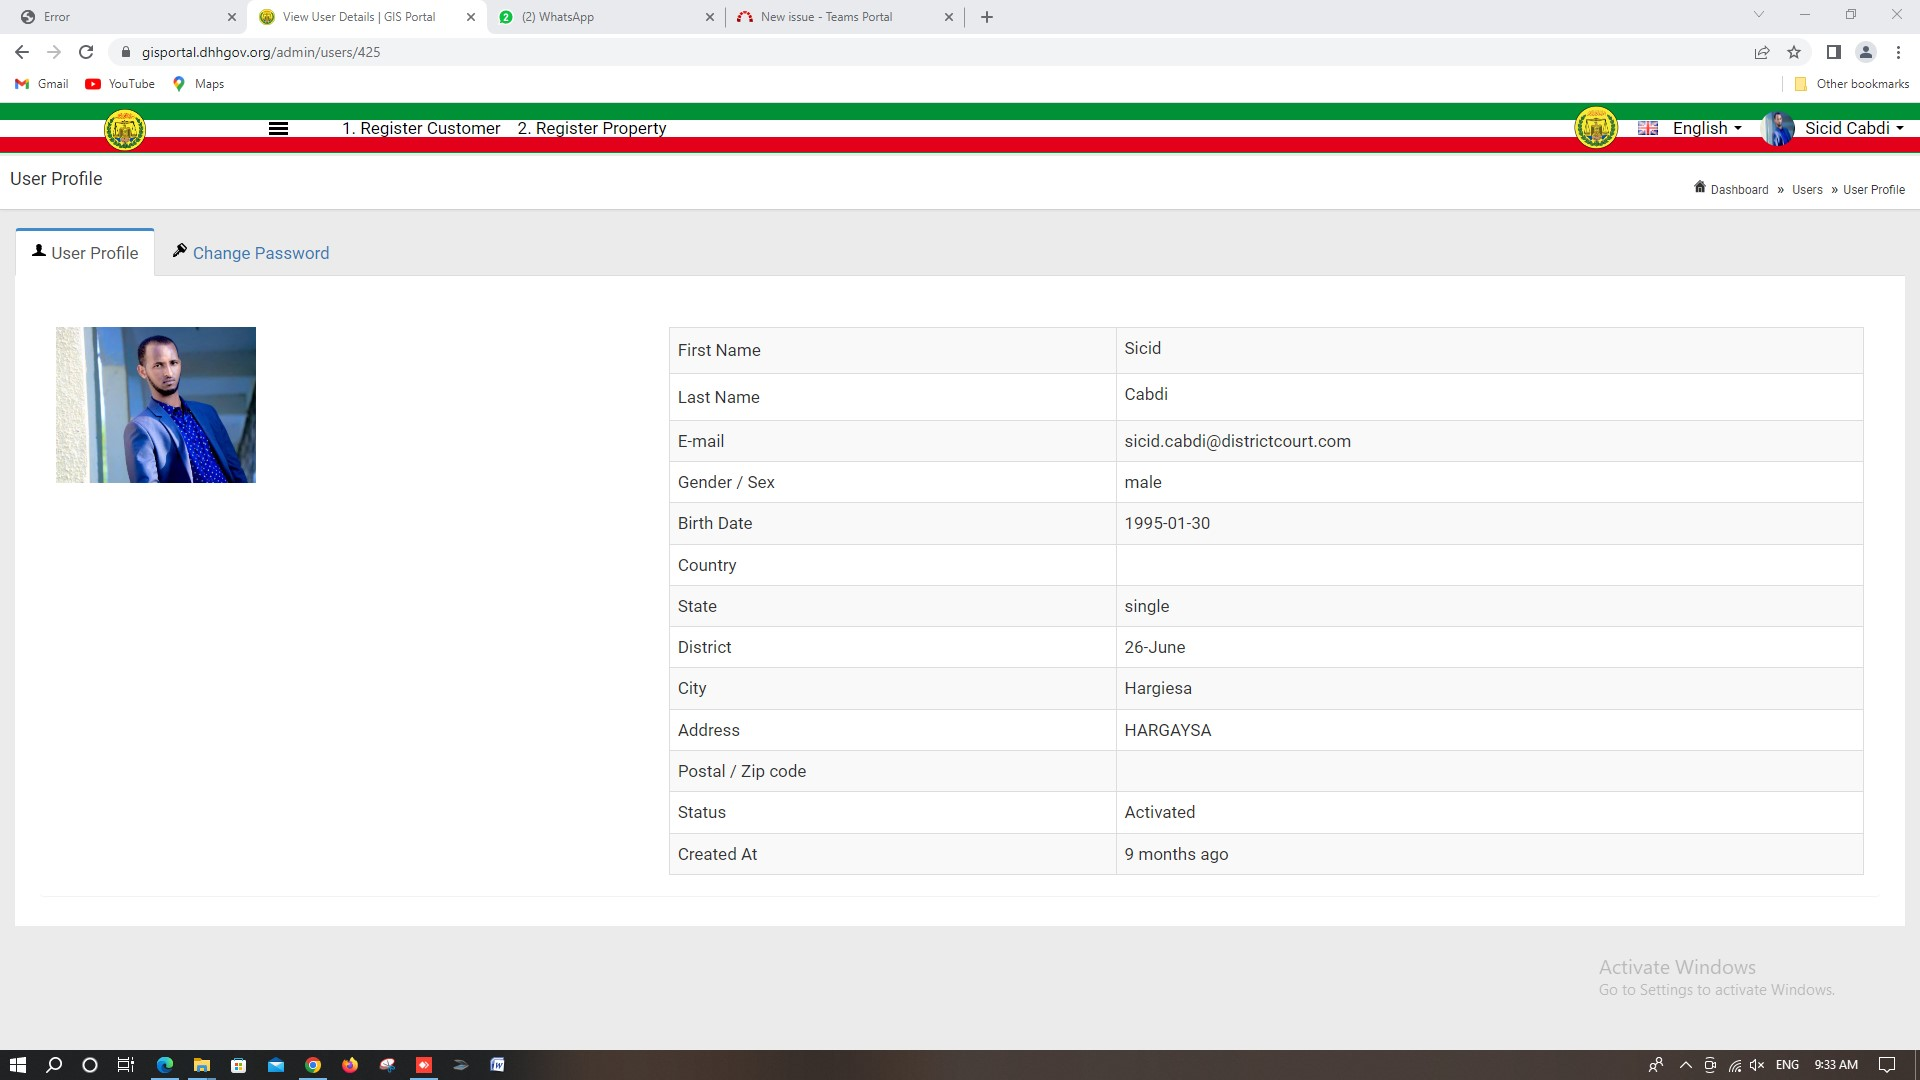The image size is (1920, 1080).
Task: Click the muted volume tray icon
Action: 1757,1065
